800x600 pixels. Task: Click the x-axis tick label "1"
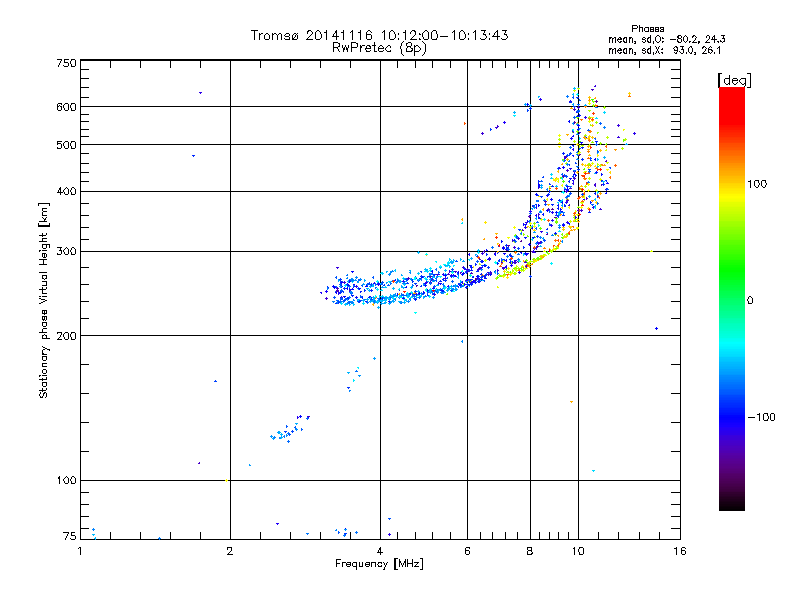pos(80,551)
